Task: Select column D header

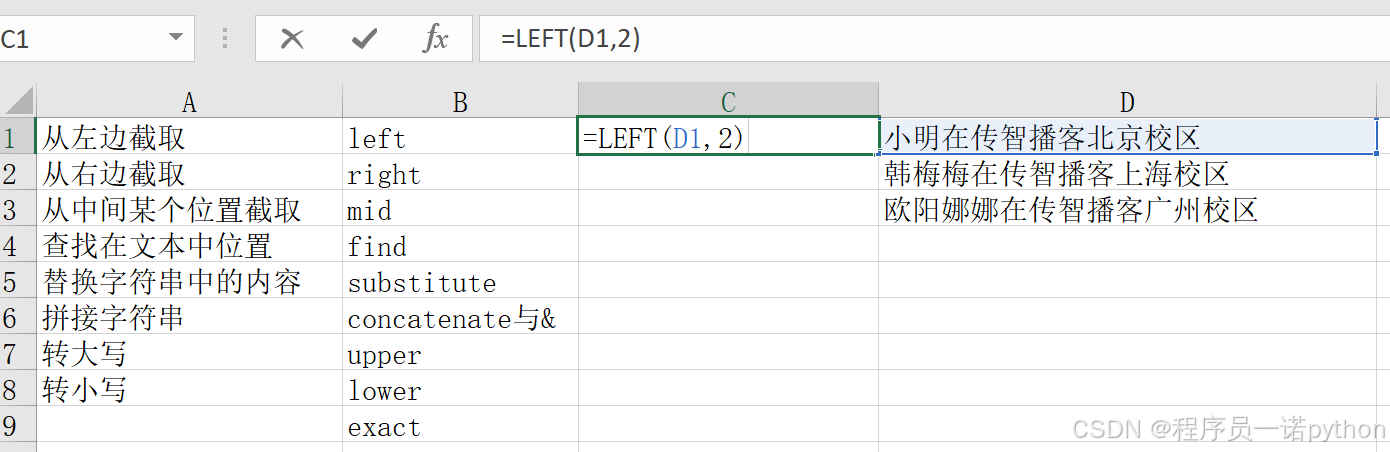Action: [1128, 101]
